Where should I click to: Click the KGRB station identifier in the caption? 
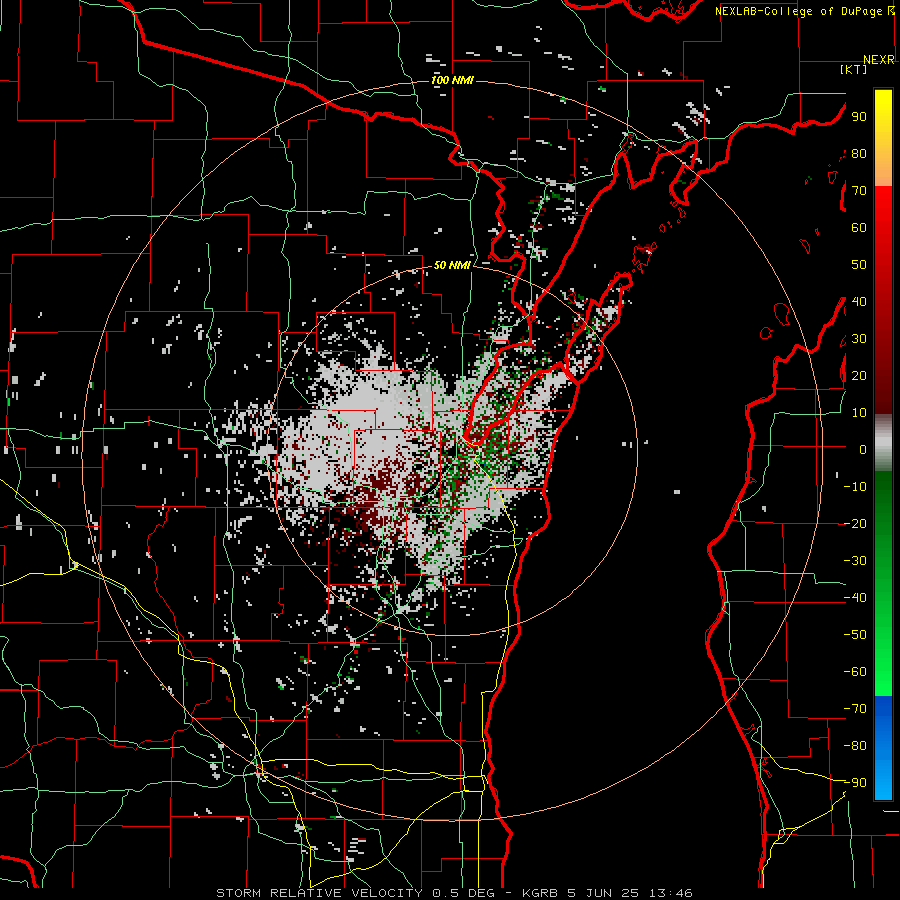(540, 893)
